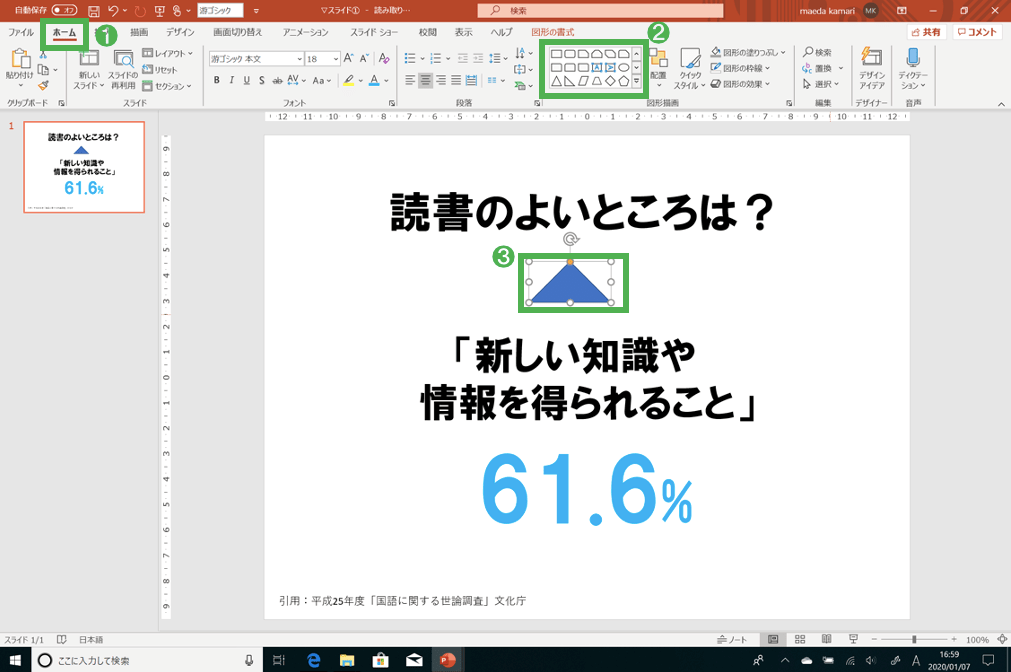Open the Font Color swatch
The width and height of the screenshot is (1011, 672).
point(373,81)
